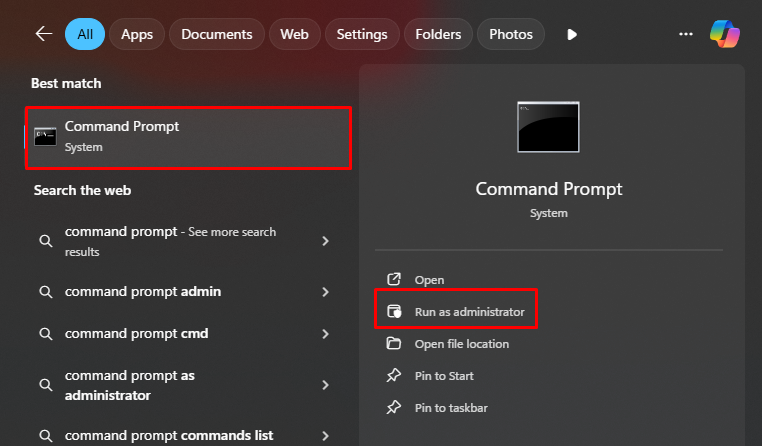Click the Open action's external-link icon

394,279
